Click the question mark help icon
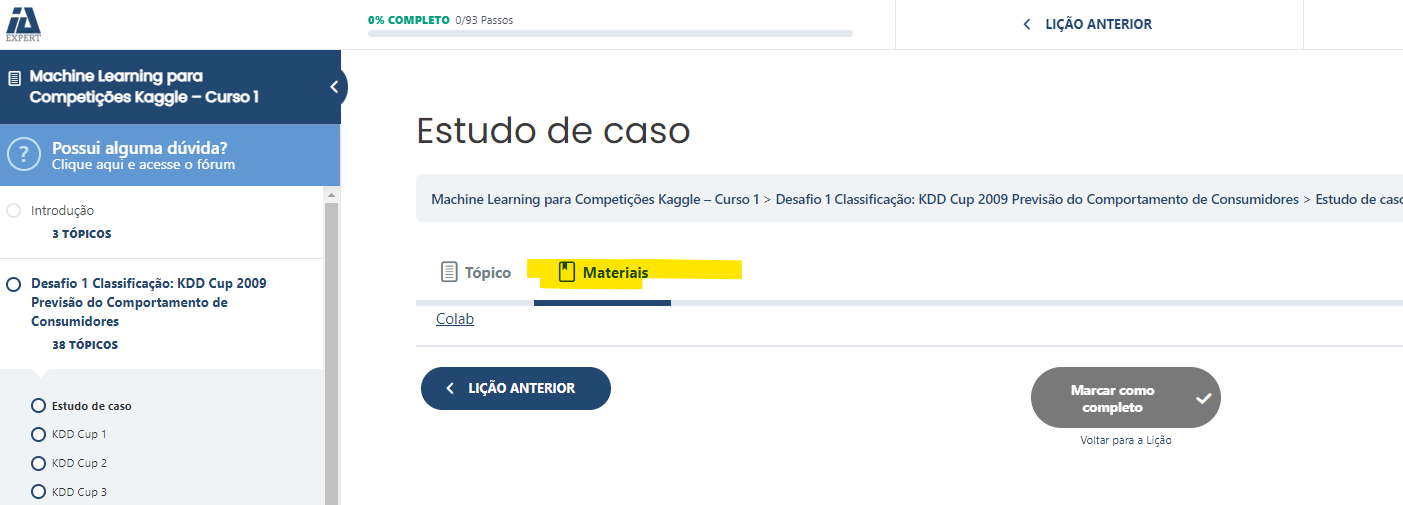 23,155
